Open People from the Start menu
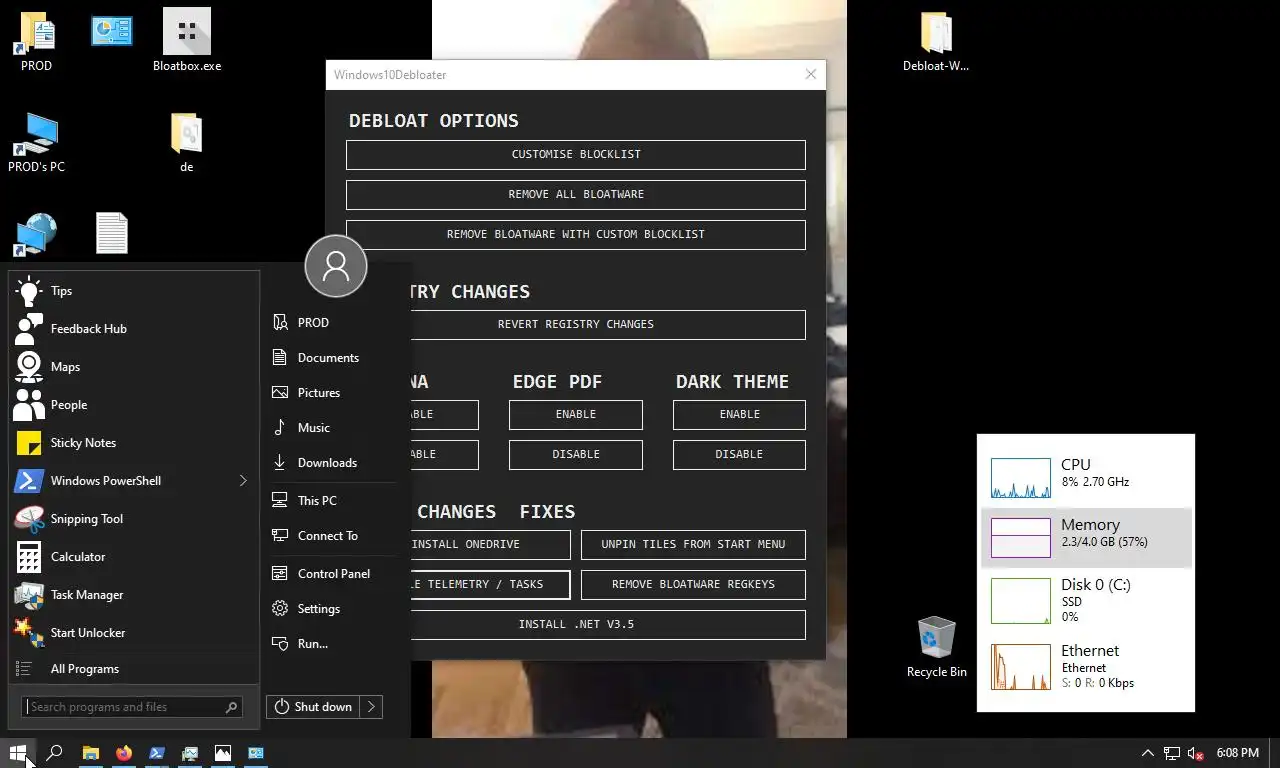The width and height of the screenshot is (1280, 768). pos(134,405)
